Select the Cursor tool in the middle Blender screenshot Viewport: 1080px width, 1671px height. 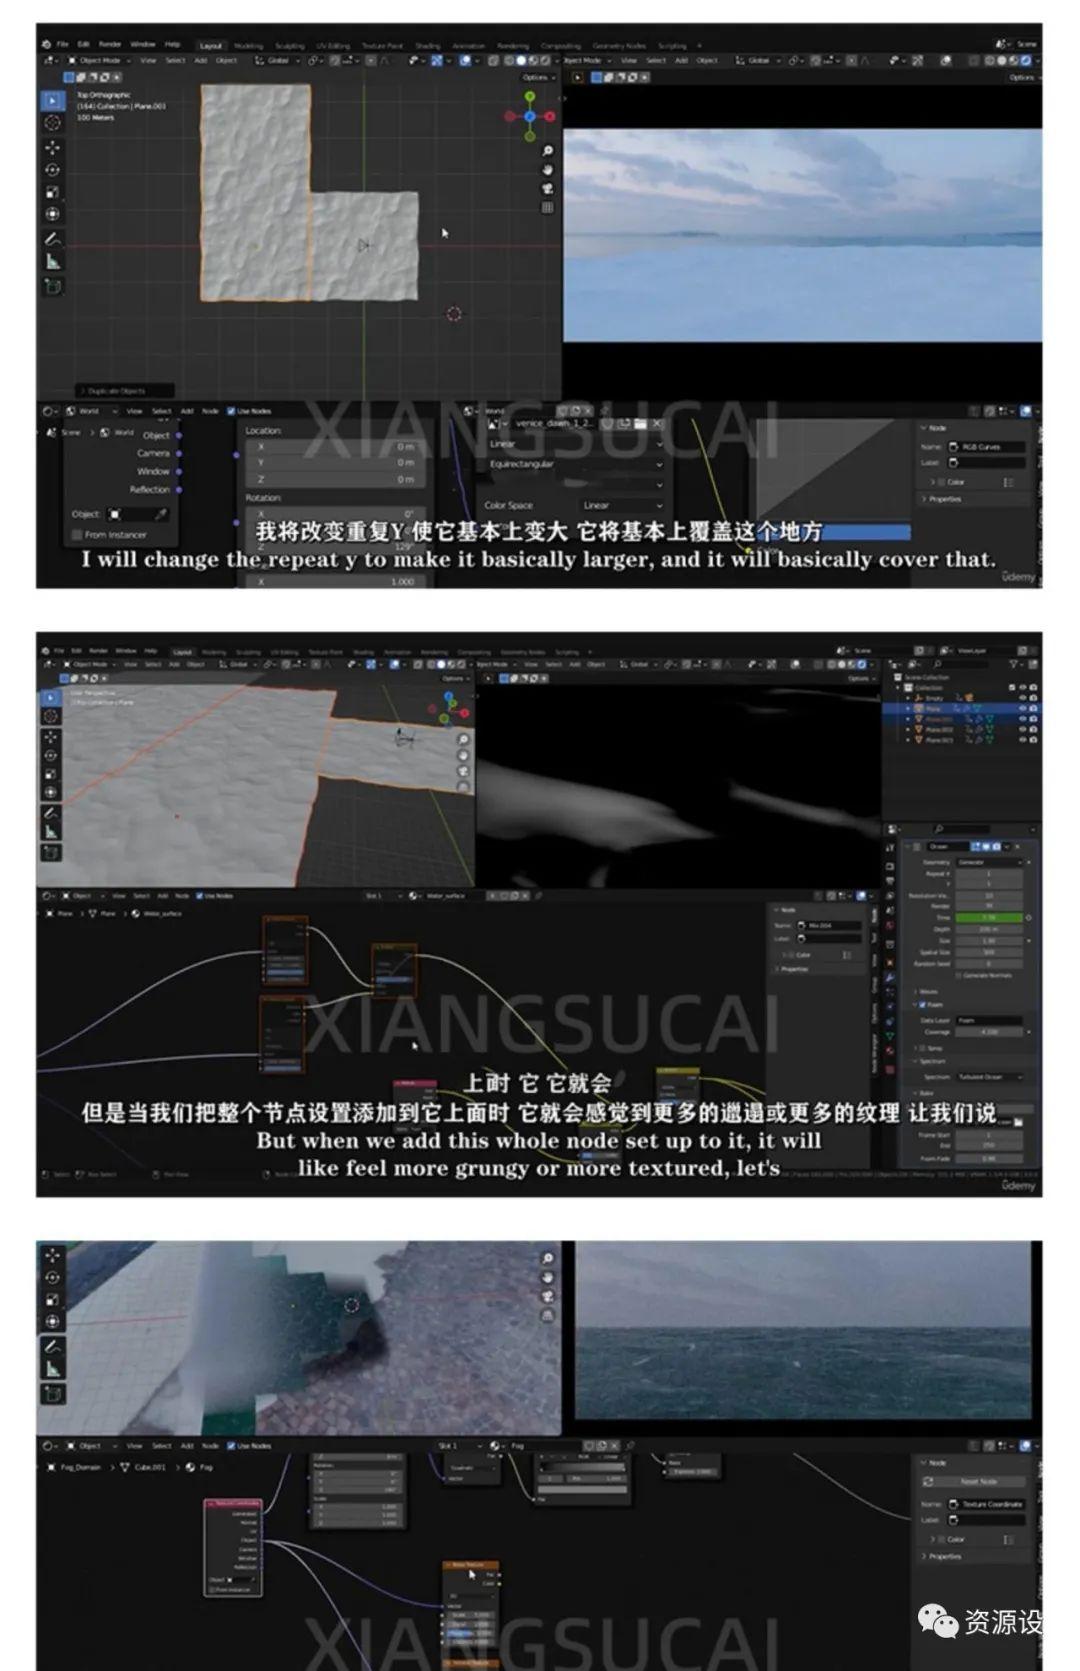coord(51,716)
